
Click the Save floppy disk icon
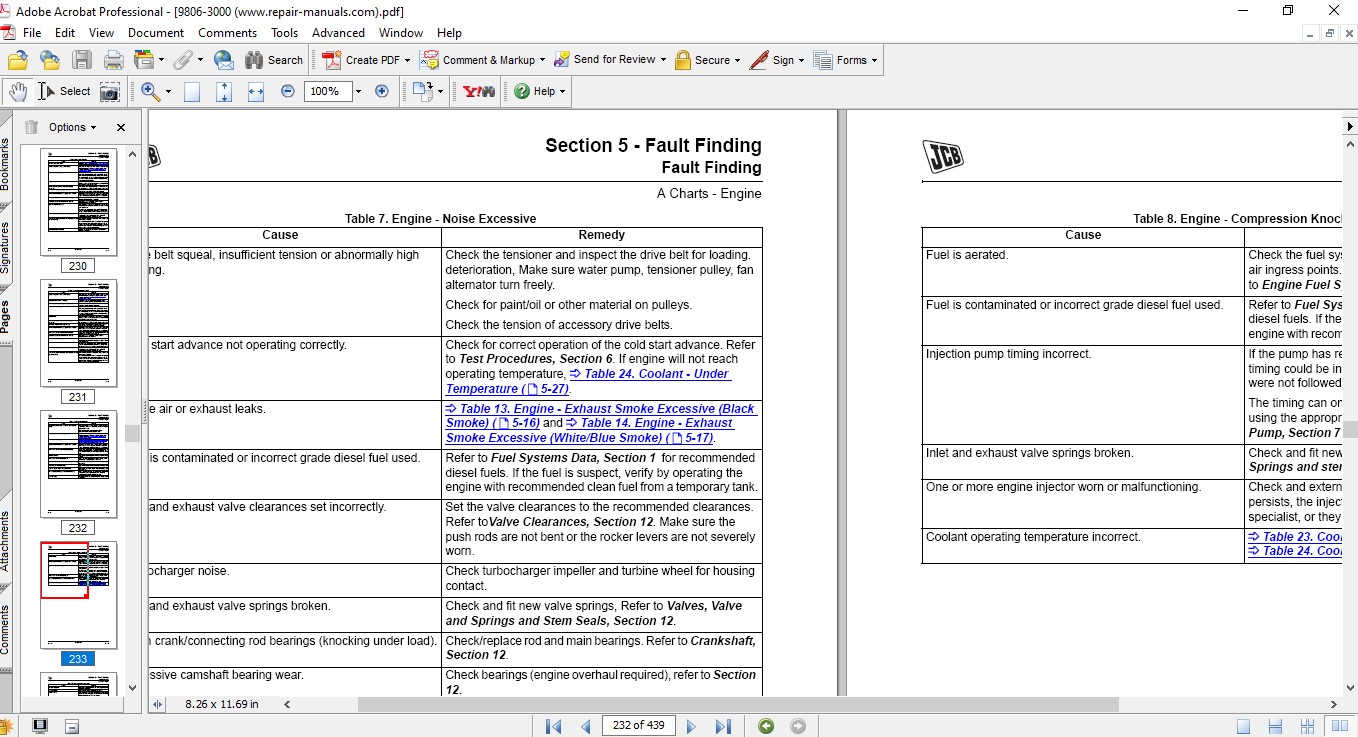point(82,60)
